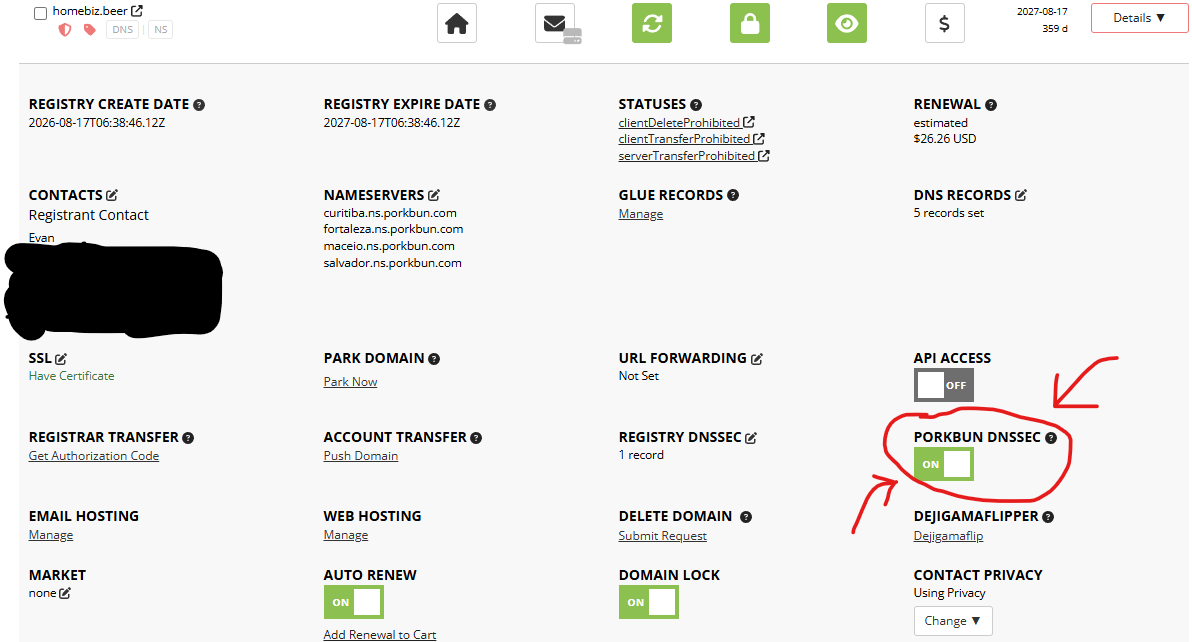Viewport: 1192px width, 642px height.
Task: Click help icon beside Statuses
Action: coord(696,105)
